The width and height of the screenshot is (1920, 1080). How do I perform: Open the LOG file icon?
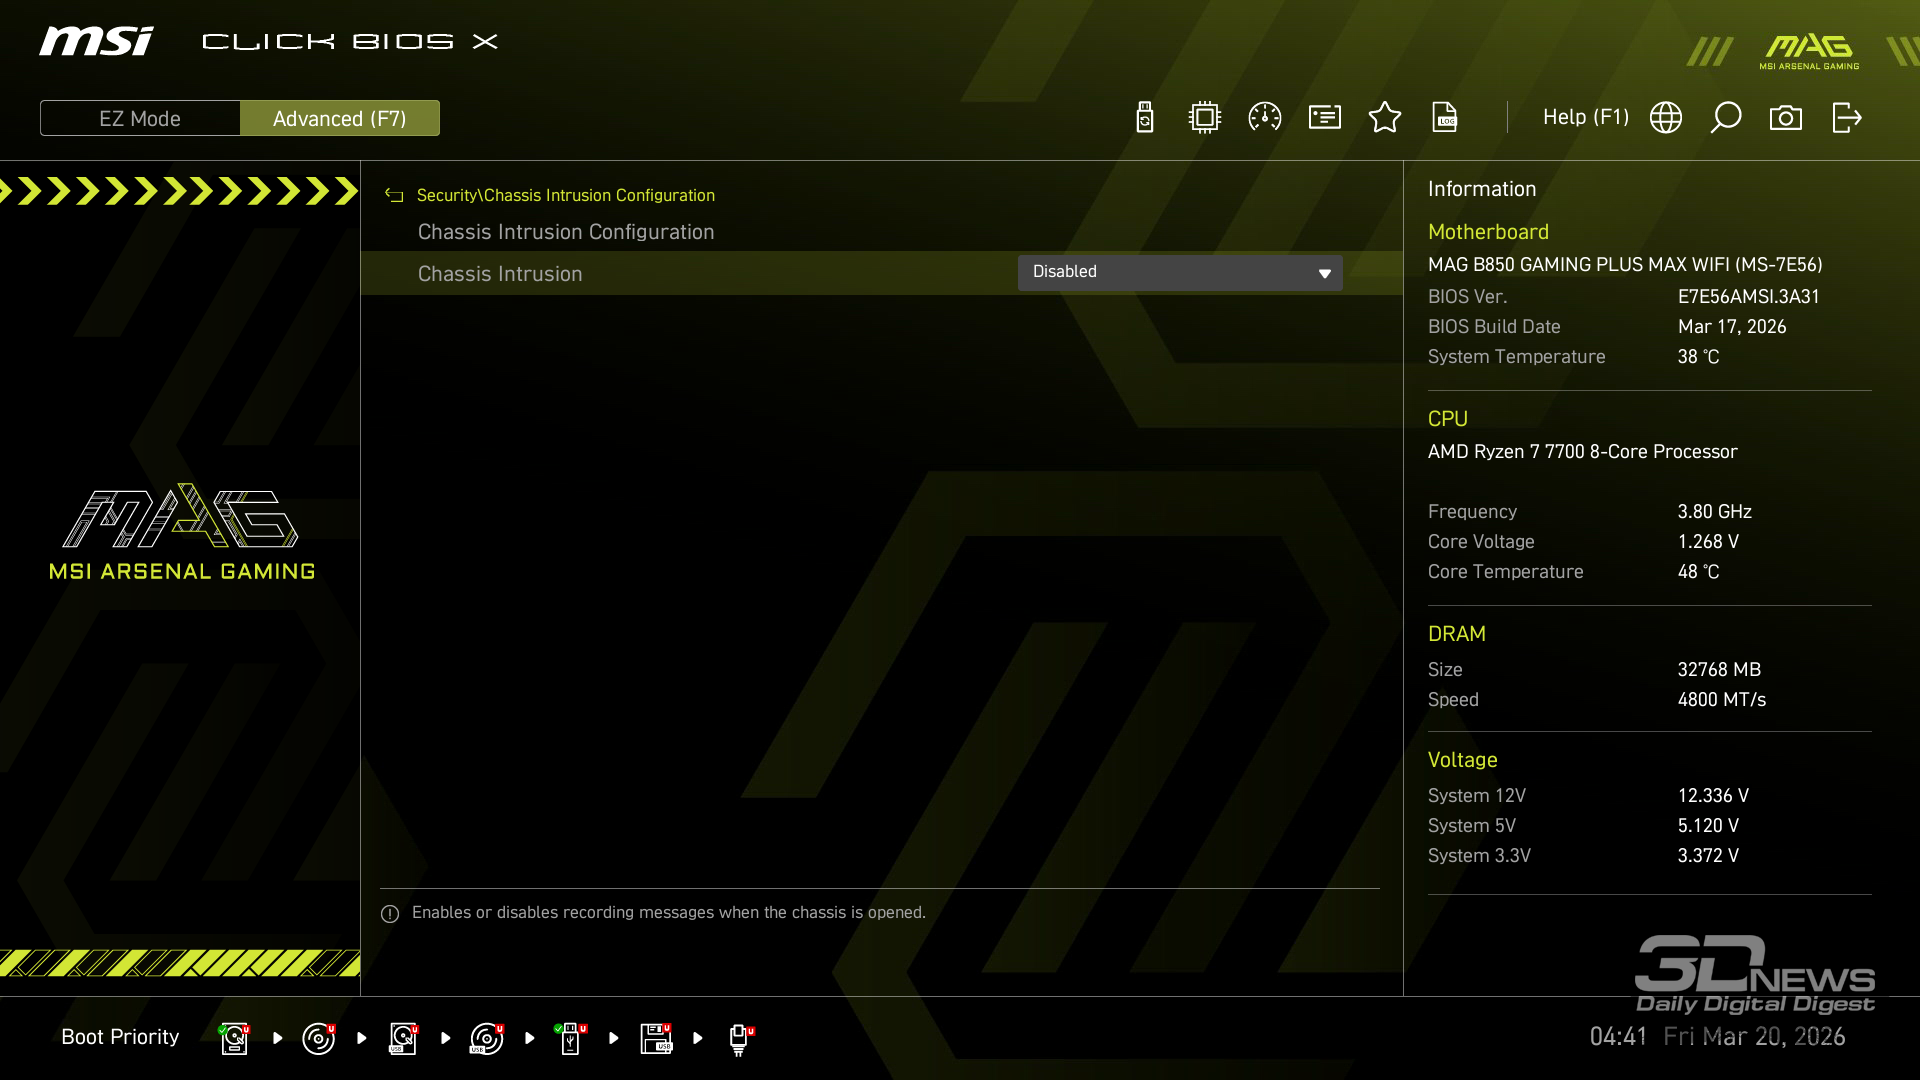[x=1445, y=118]
